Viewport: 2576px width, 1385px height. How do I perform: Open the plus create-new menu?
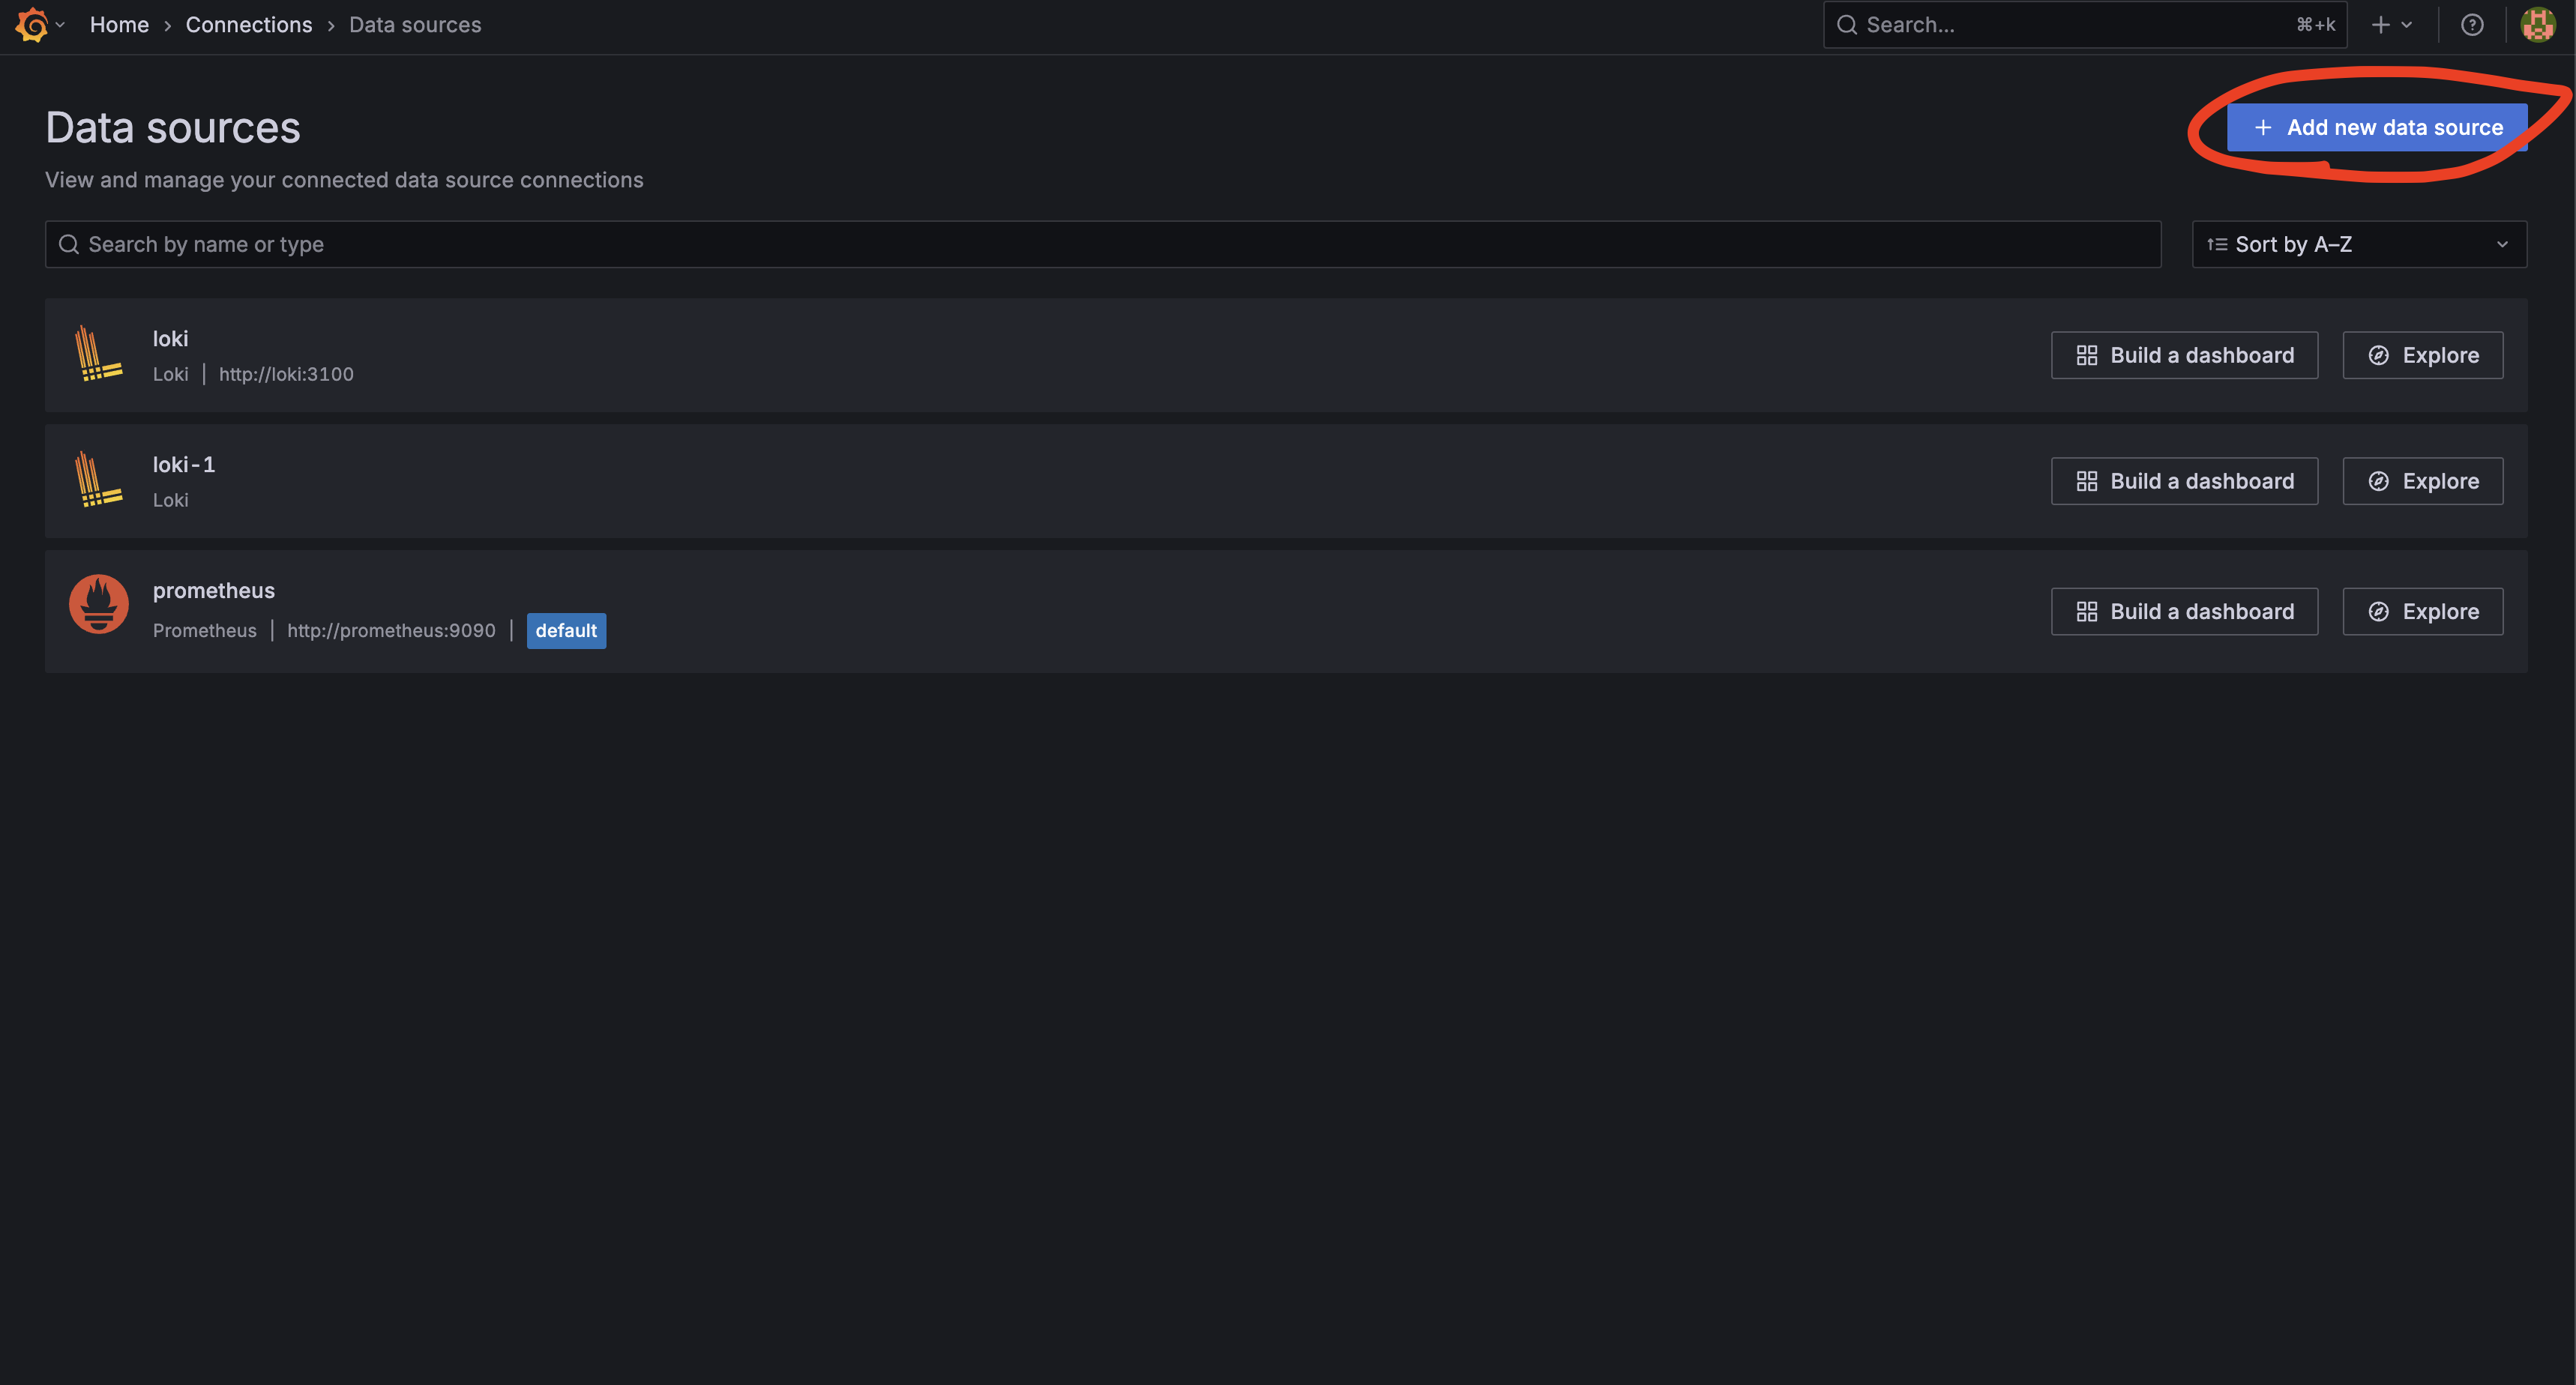point(2391,25)
